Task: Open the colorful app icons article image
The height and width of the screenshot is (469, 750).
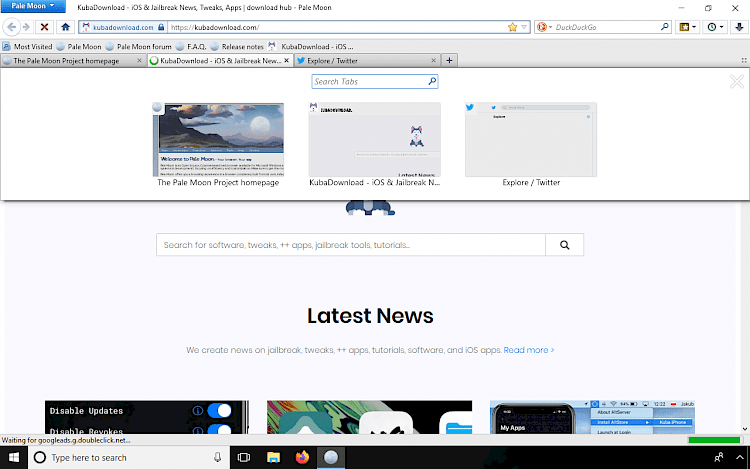Action: [369, 417]
